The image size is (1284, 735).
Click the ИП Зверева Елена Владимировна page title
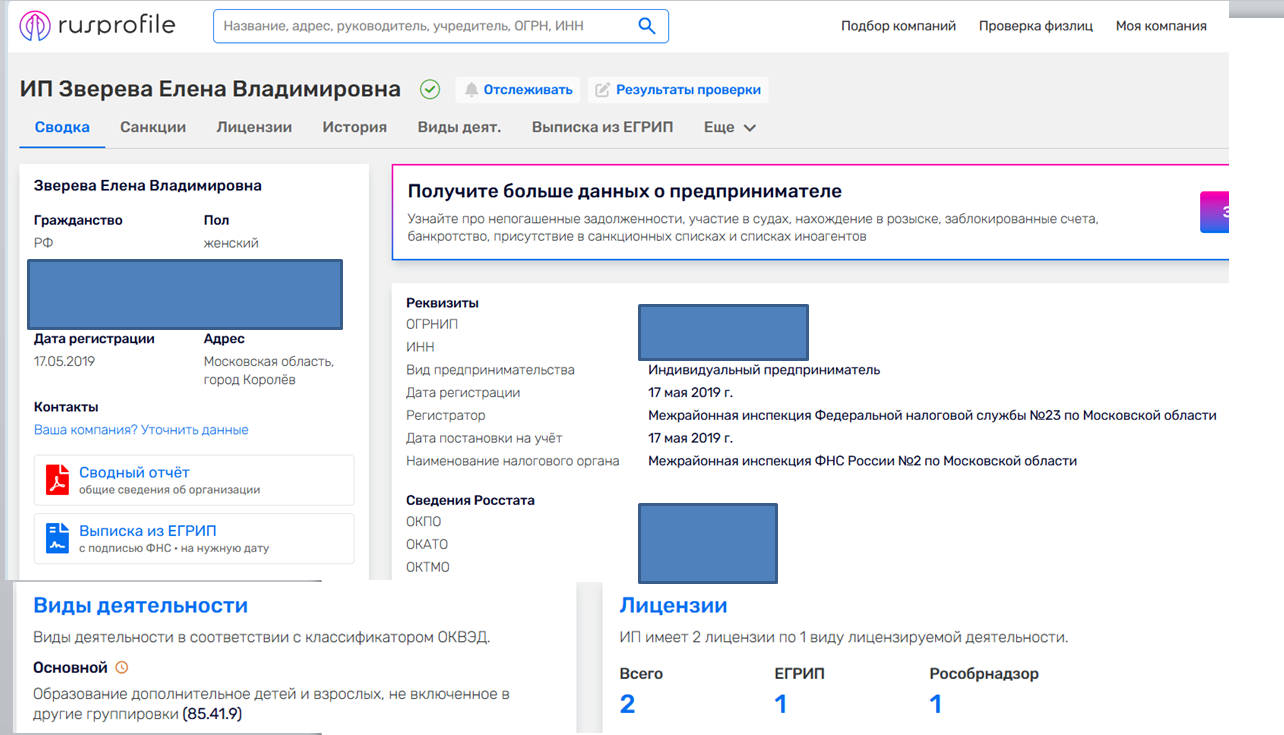click(x=210, y=90)
